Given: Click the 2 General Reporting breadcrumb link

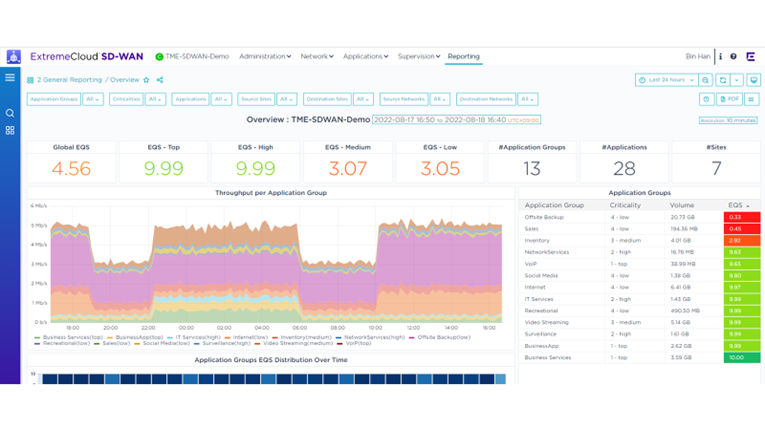Looking at the screenshot, I should tap(70, 80).
